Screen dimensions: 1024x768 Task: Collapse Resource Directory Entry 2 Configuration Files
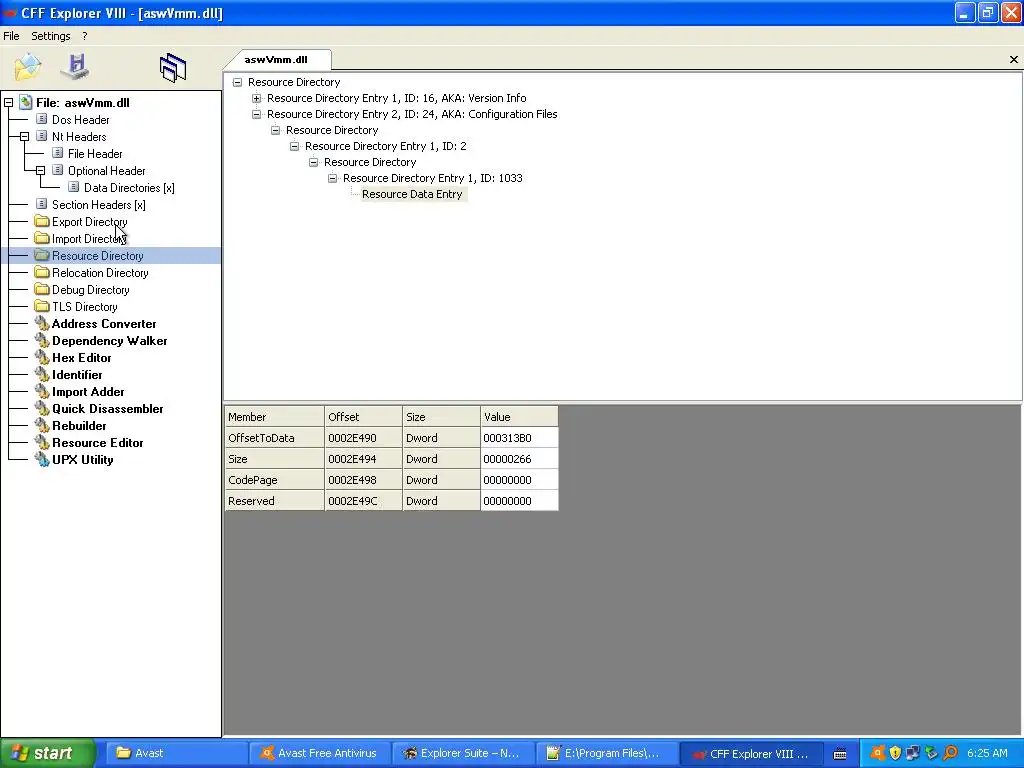[257, 114]
